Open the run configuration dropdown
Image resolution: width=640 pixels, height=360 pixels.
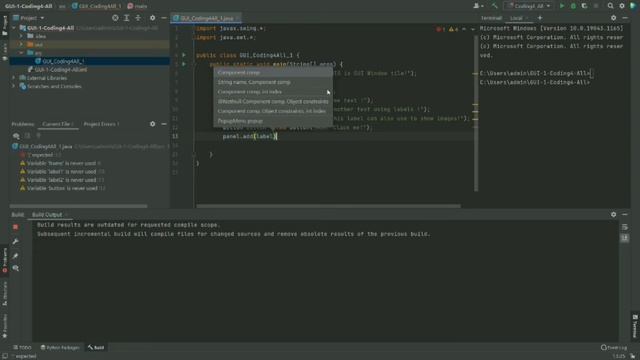[x=529, y=6]
